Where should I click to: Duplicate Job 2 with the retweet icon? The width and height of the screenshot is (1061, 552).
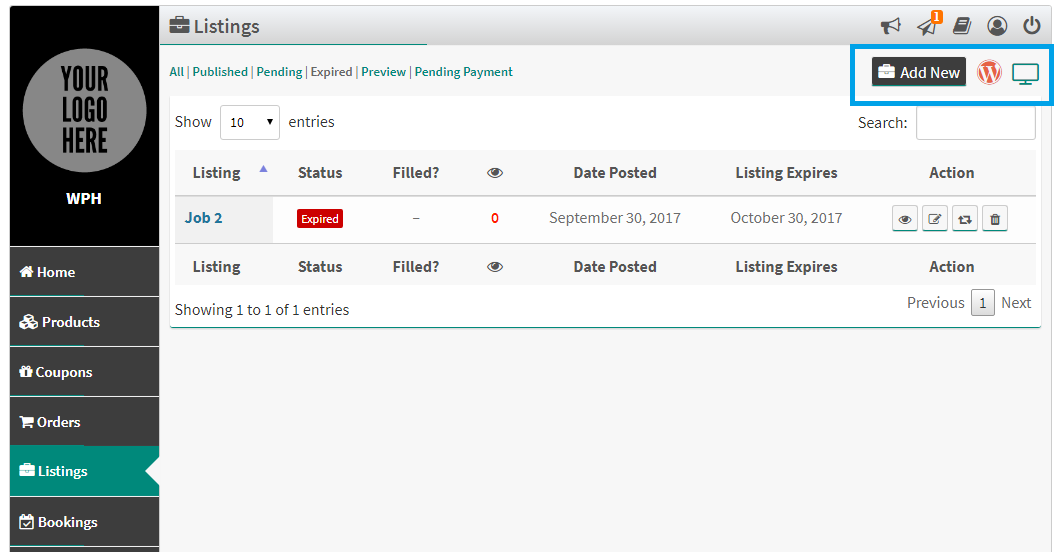[x=965, y=218]
